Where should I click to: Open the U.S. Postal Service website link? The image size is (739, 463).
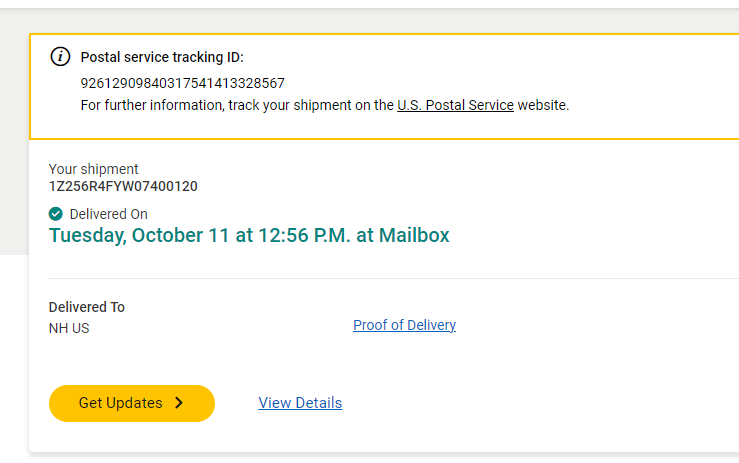tap(455, 105)
